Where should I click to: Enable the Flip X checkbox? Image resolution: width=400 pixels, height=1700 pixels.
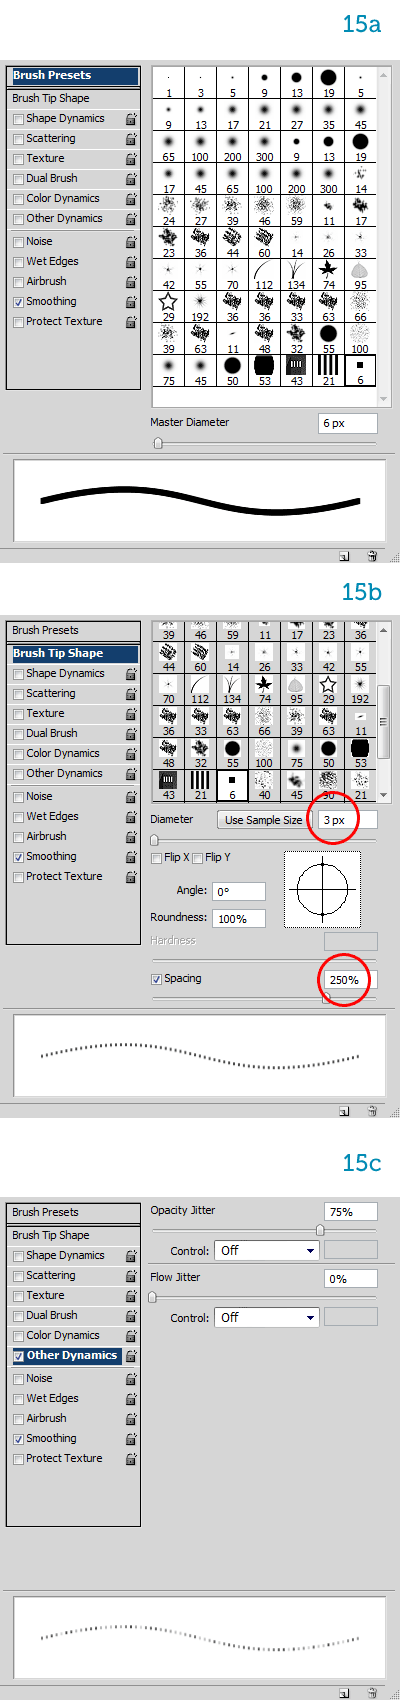[x=156, y=858]
